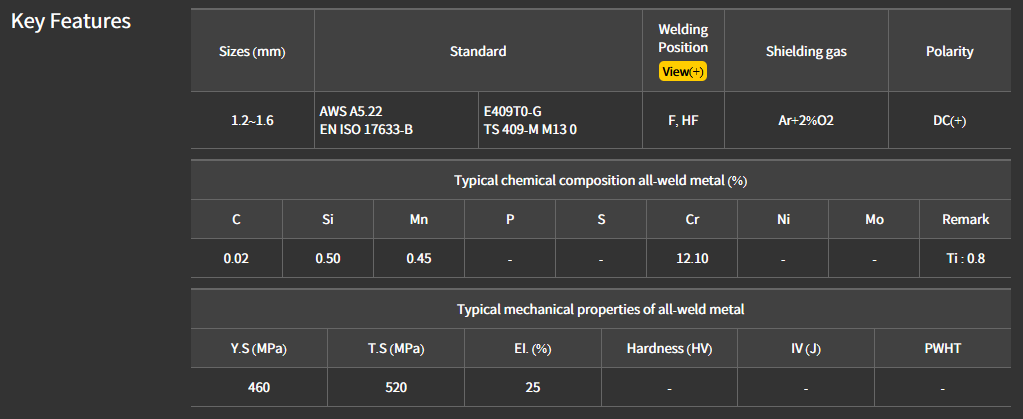Click the F, HF welding position value
Screen dimensions: 1023x419
pyautogui.click(x=683, y=120)
